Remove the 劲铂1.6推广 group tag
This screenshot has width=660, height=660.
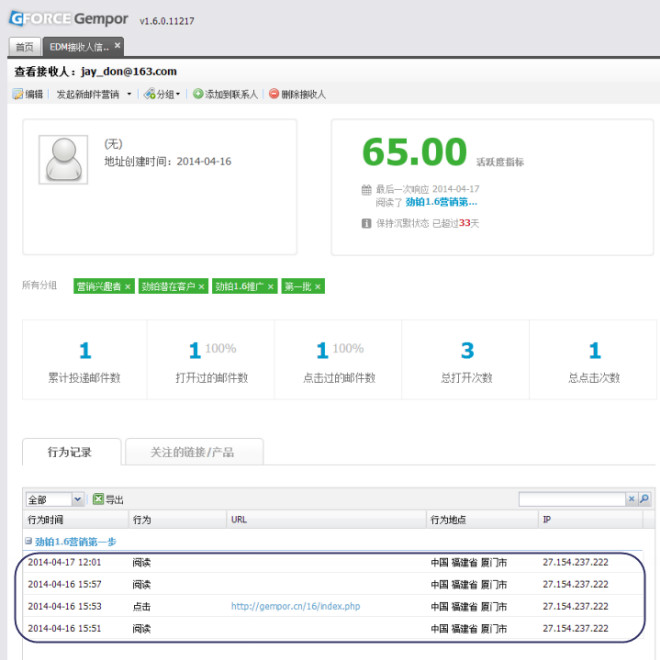click(271, 287)
